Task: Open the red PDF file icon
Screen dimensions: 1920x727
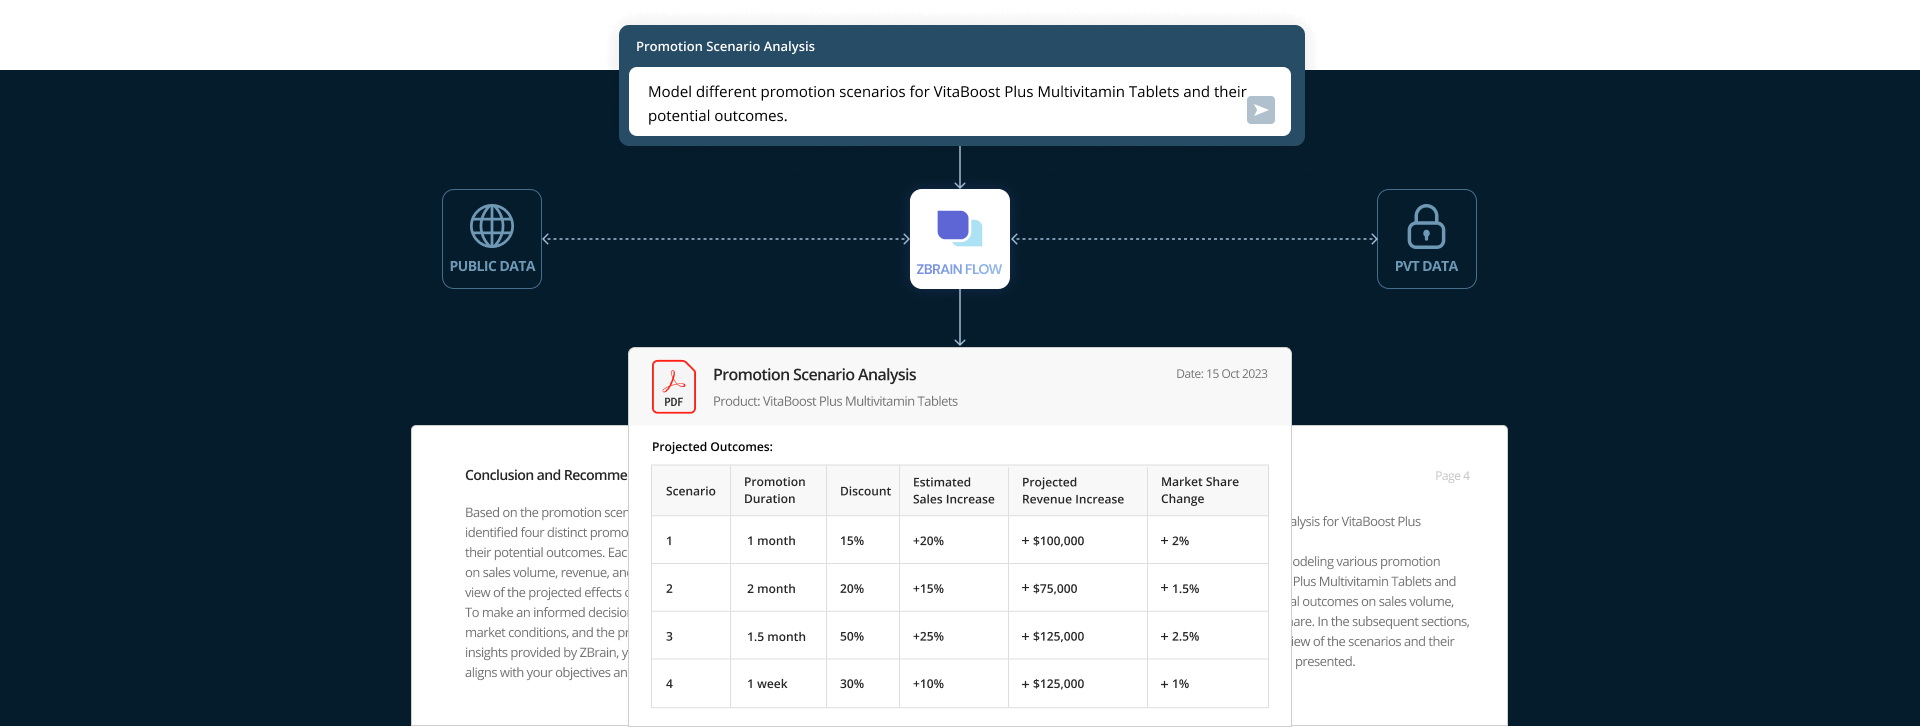Action: [x=674, y=387]
